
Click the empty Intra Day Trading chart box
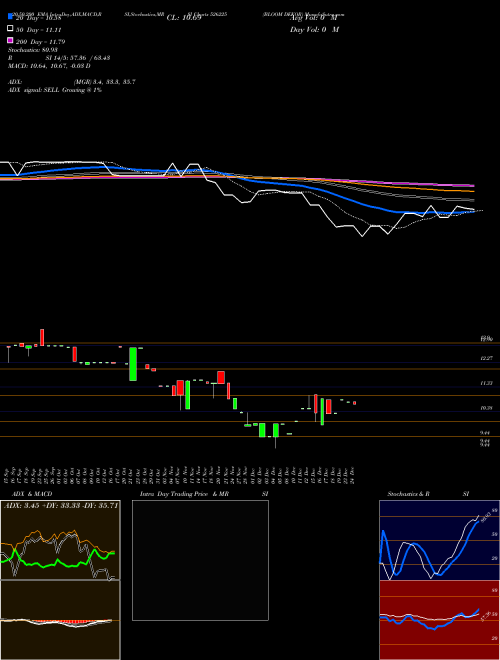200,560
